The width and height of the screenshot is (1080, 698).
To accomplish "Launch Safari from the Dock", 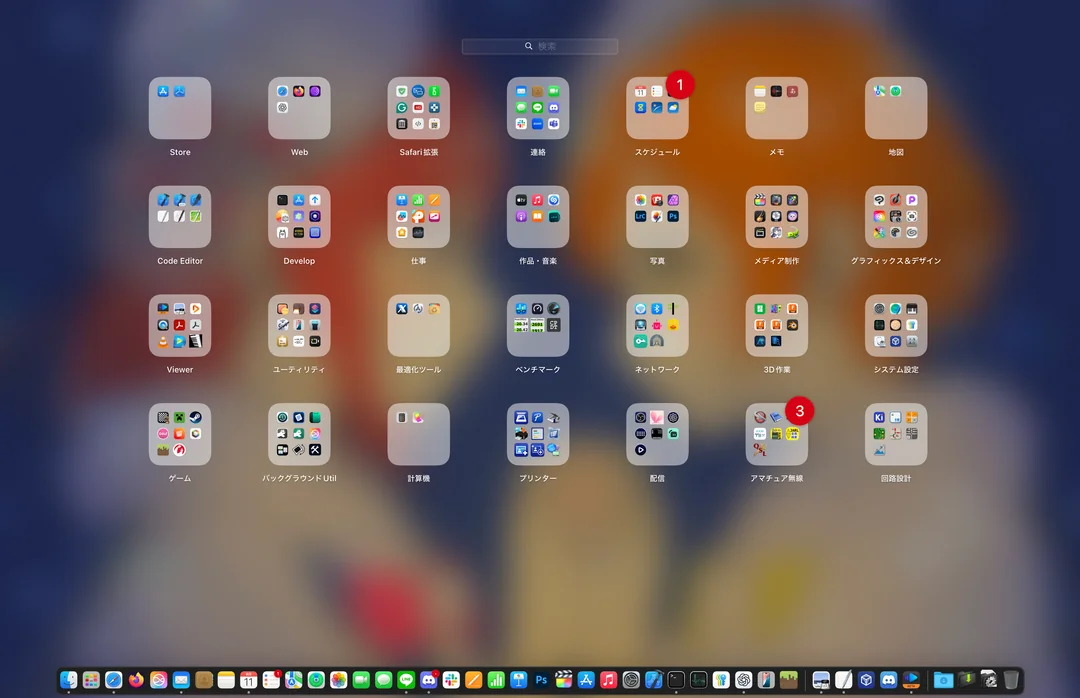I will [x=114, y=680].
